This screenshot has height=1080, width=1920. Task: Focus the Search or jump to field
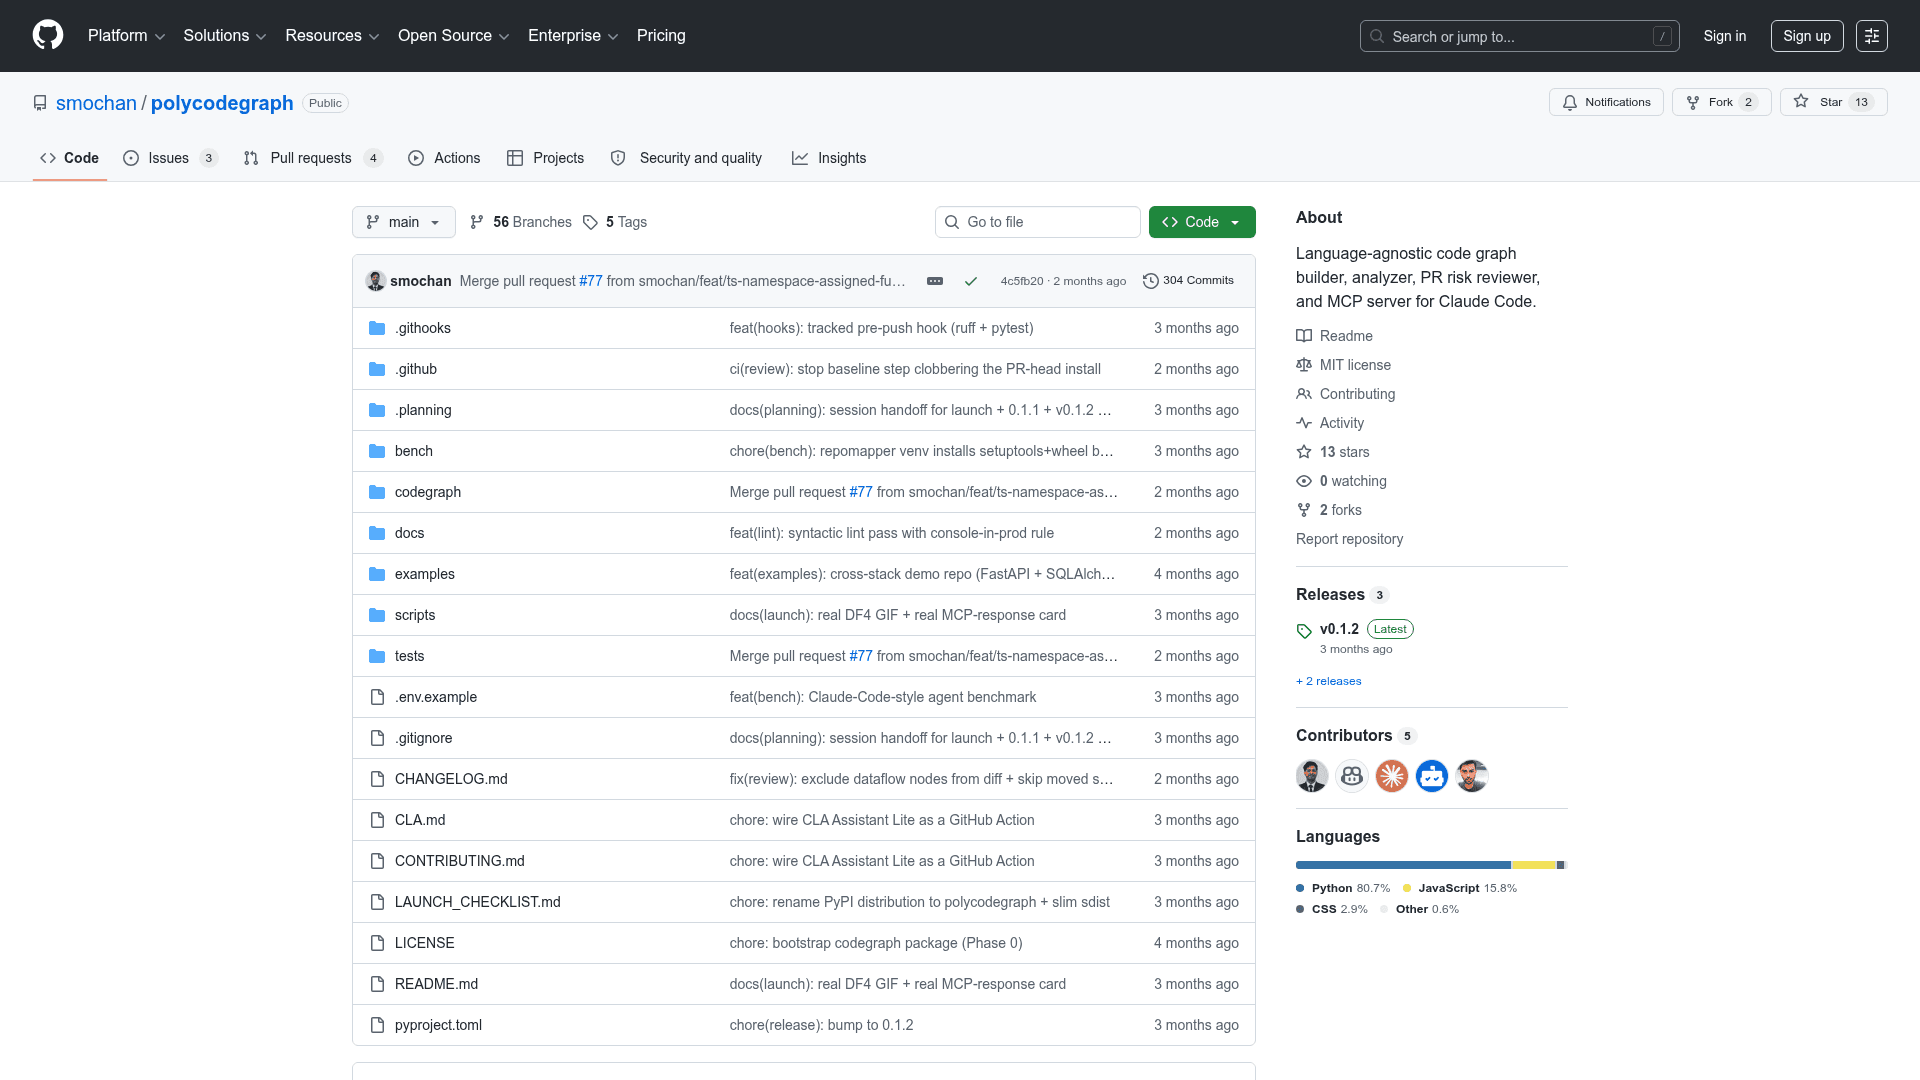coord(1519,36)
